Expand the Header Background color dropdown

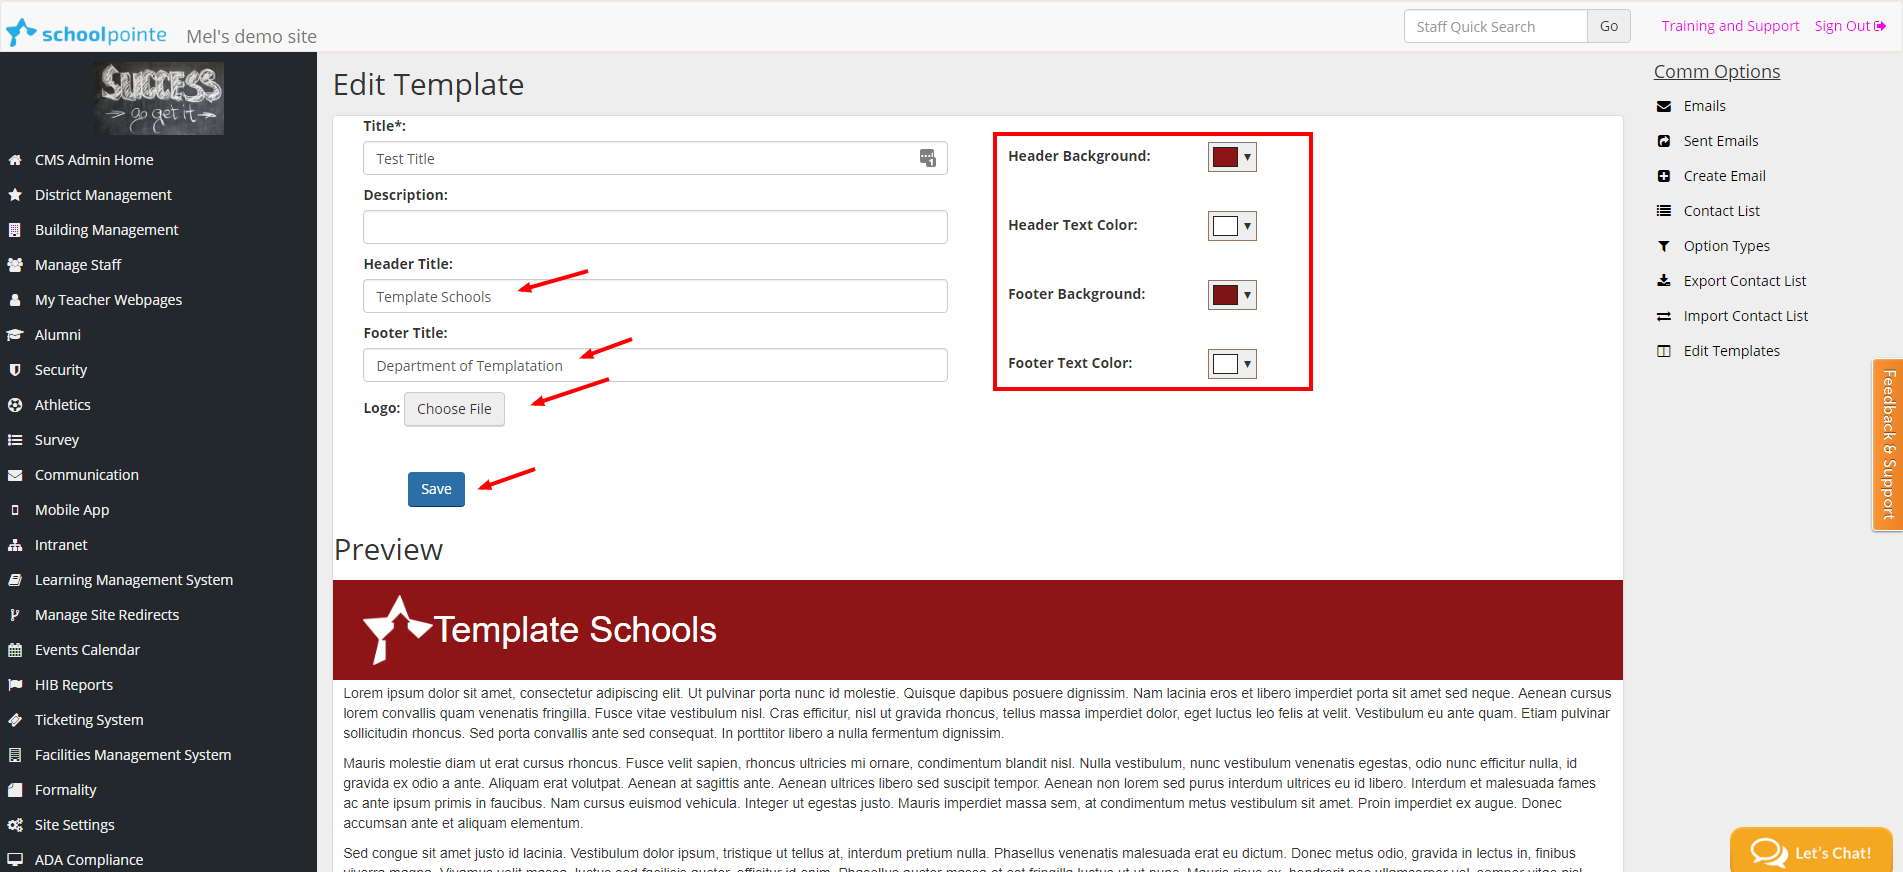(1247, 157)
